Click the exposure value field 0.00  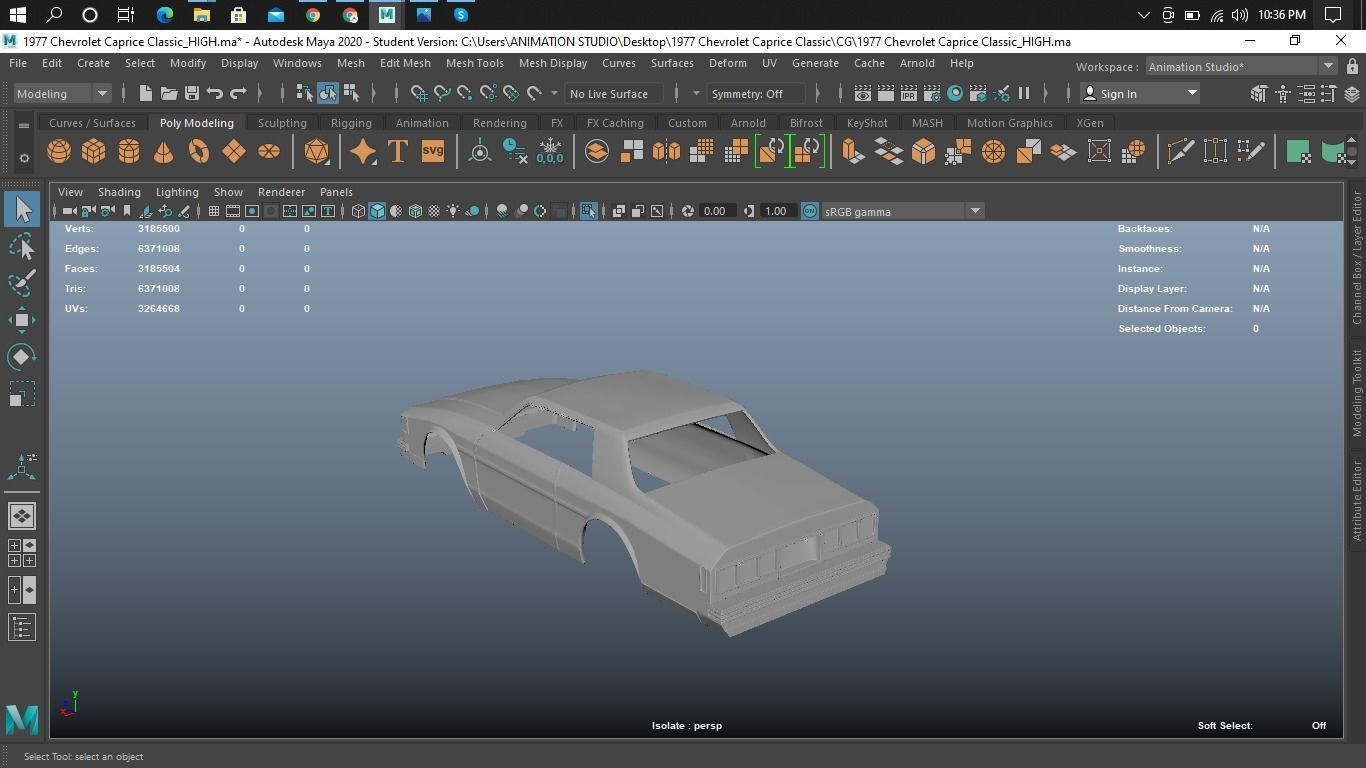pyautogui.click(x=715, y=211)
